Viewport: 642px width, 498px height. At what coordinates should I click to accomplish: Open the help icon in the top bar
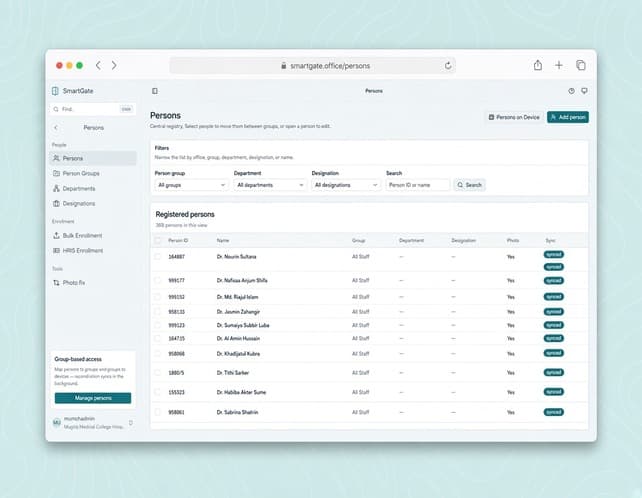point(571,91)
